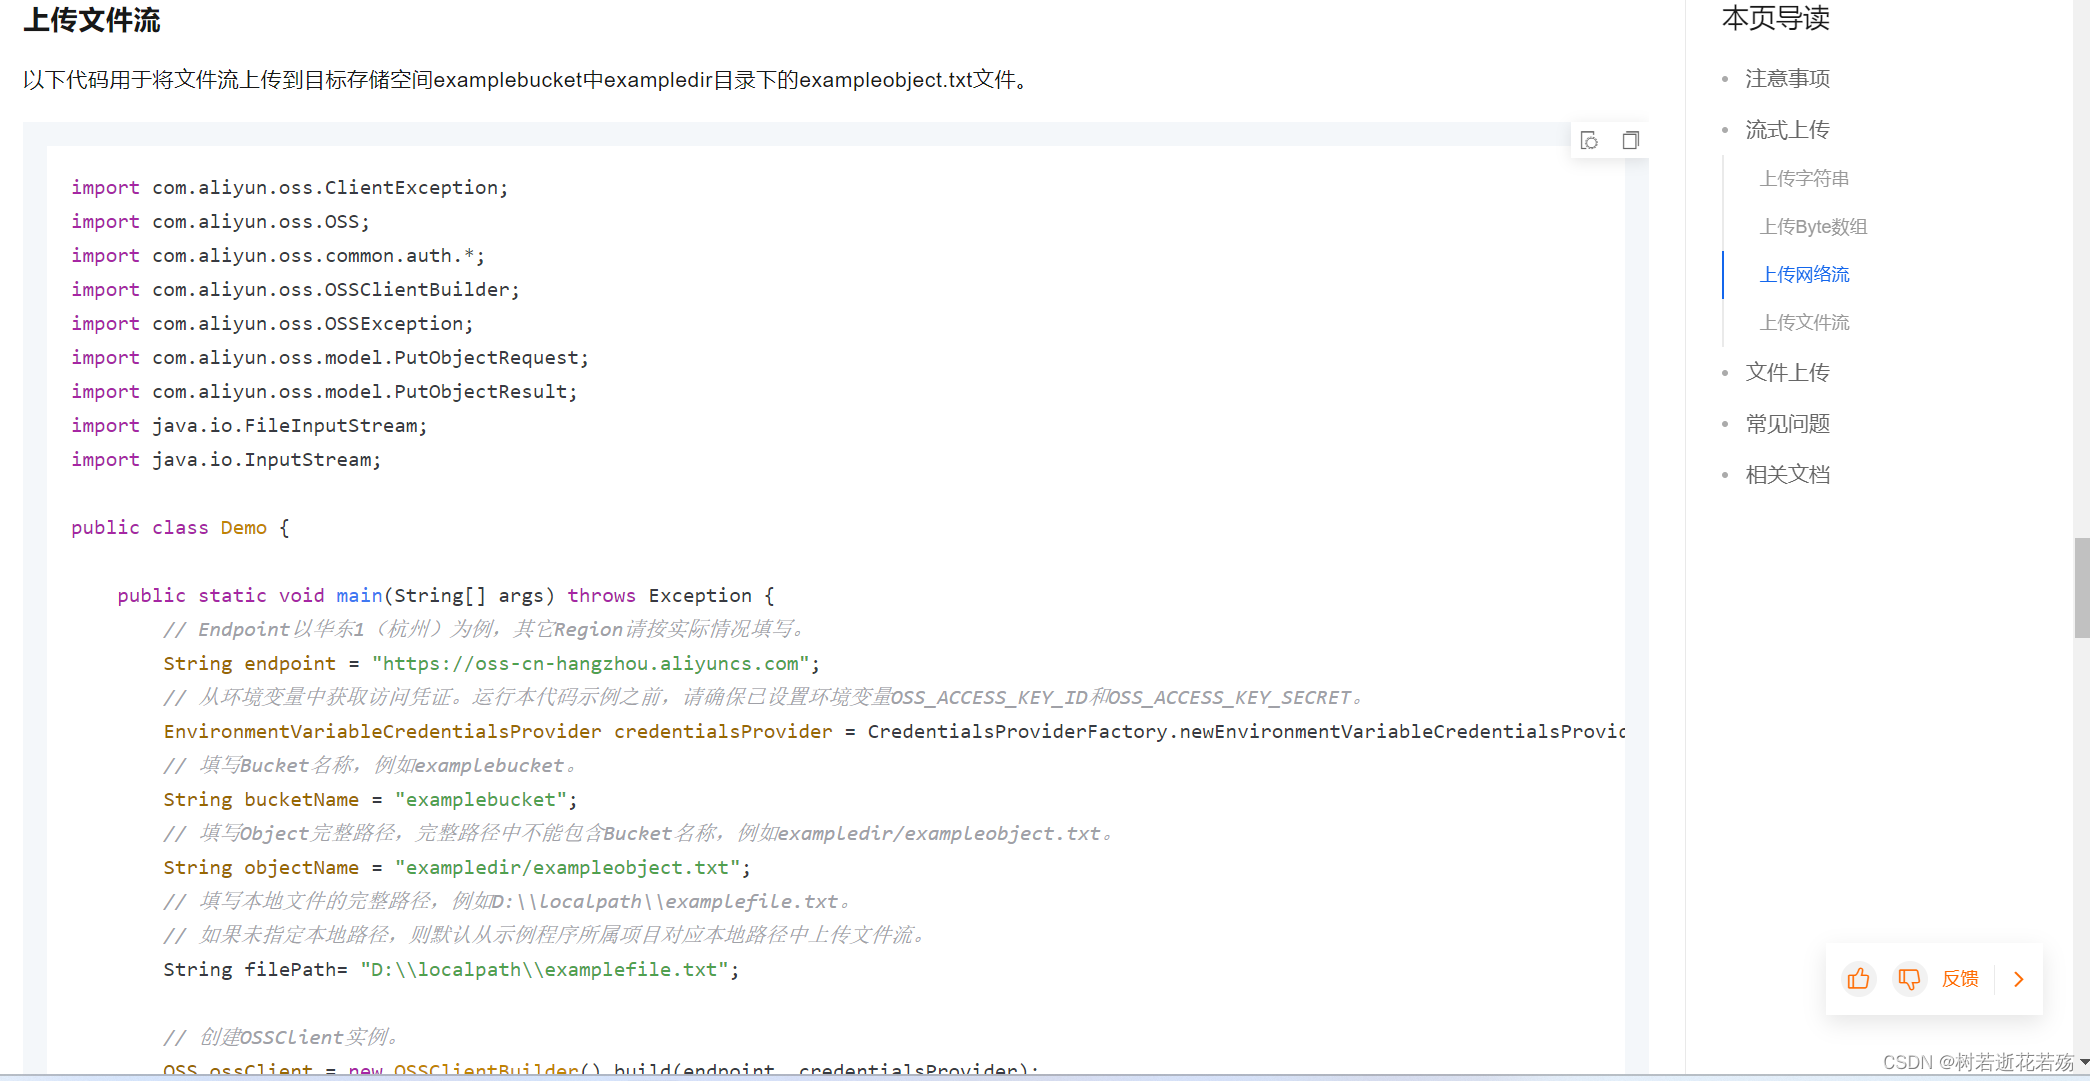Select 上传Byte数组 navigation item
Image resolution: width=2090 pixels, height=1081 pixels.
click(x=1813, y=226)
